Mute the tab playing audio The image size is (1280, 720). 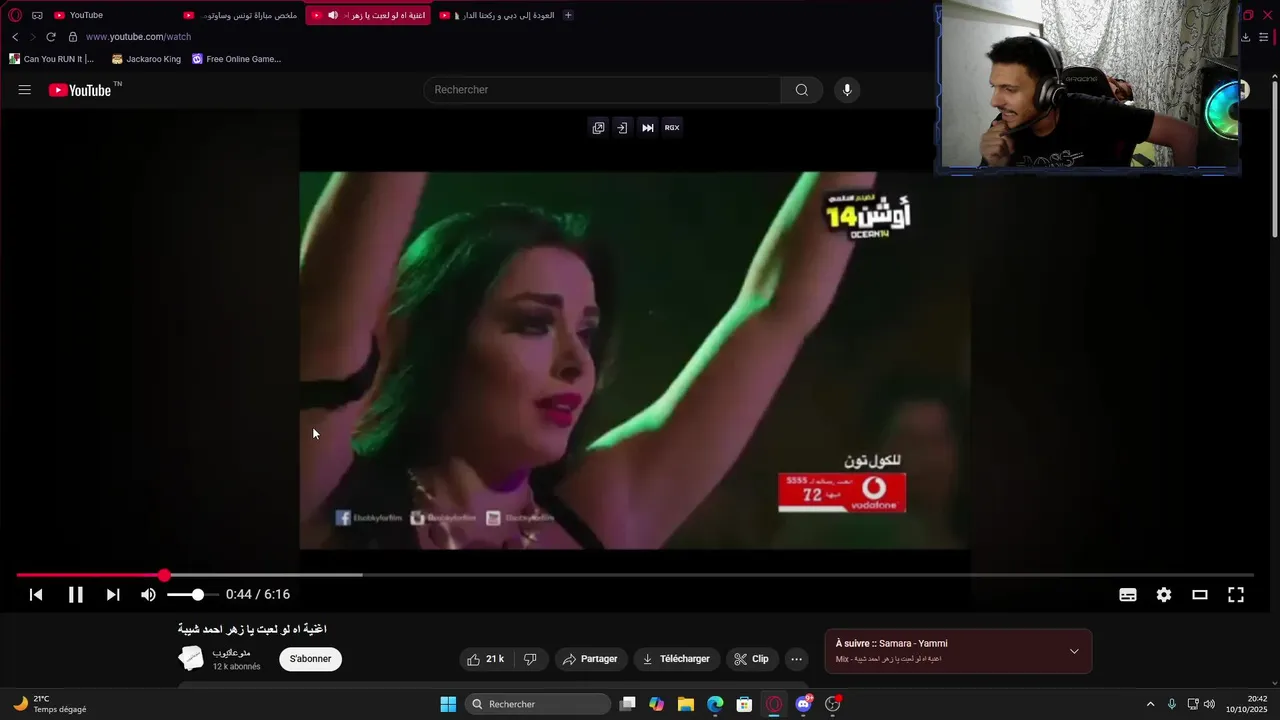coord(333,15)
